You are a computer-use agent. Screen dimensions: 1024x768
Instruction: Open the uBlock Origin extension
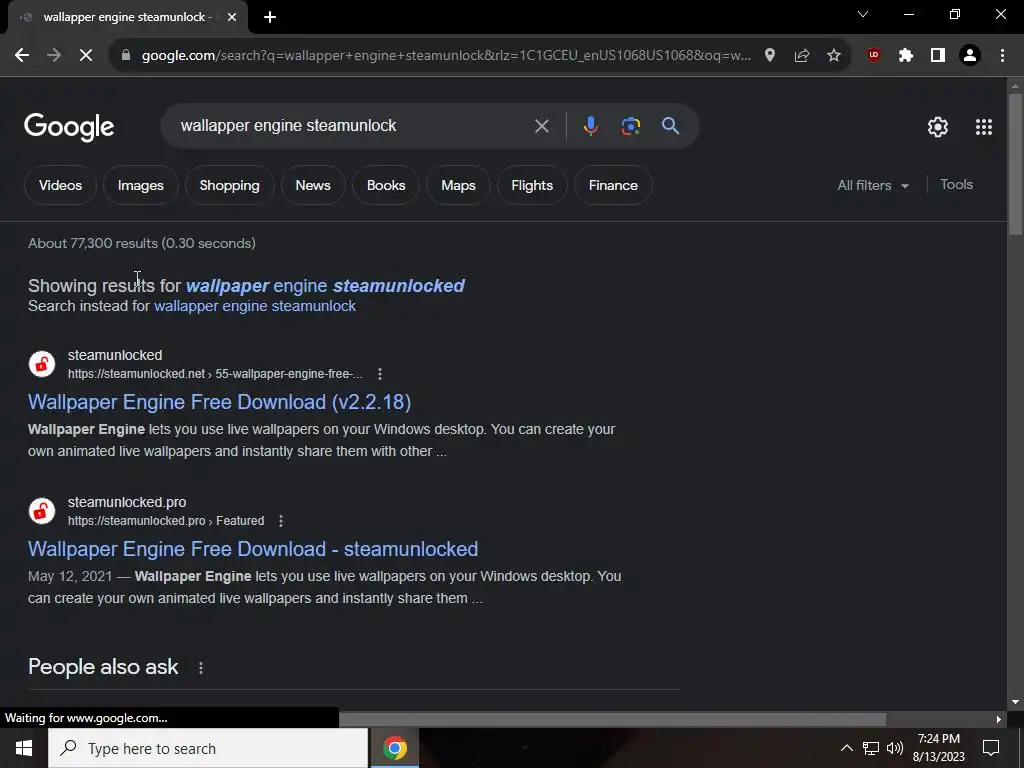point(874,56)
